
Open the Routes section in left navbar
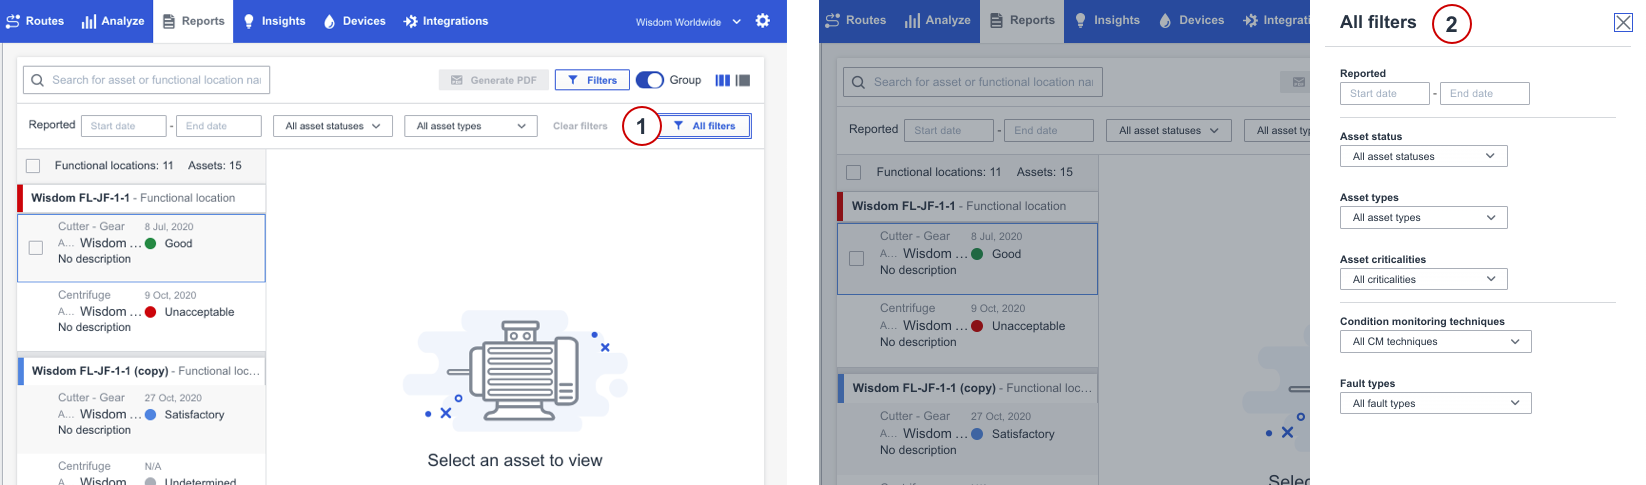[x=35, y=21]
